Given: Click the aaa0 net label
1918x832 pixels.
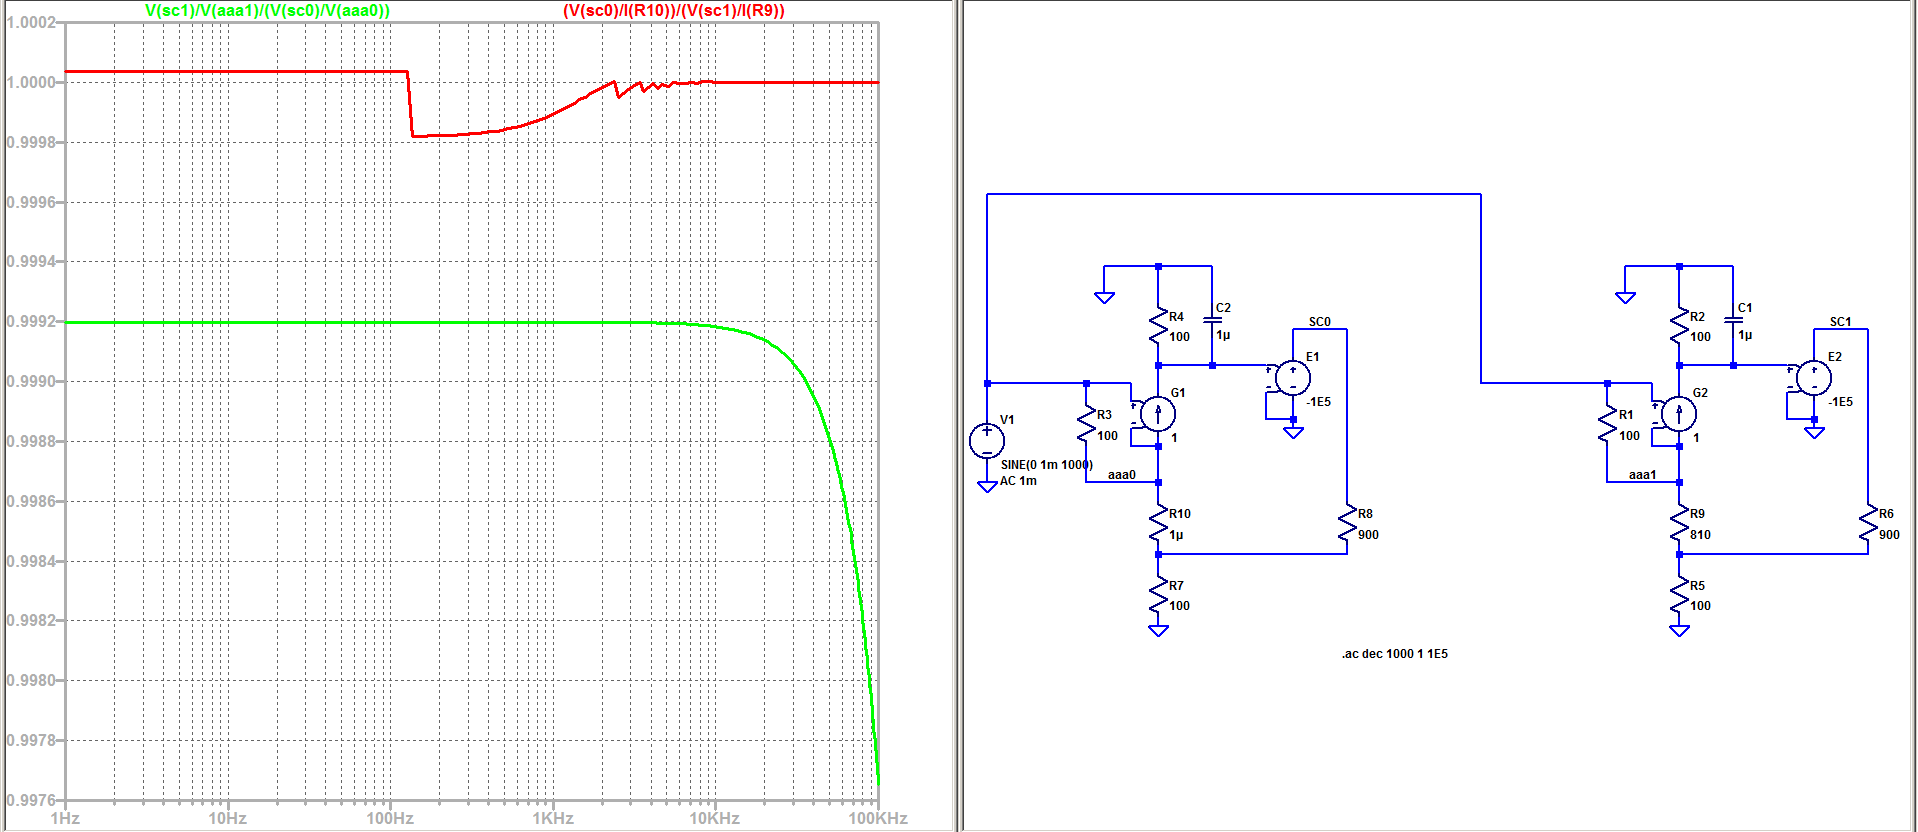Looking at the screenshot, I should click(1121, 475).
